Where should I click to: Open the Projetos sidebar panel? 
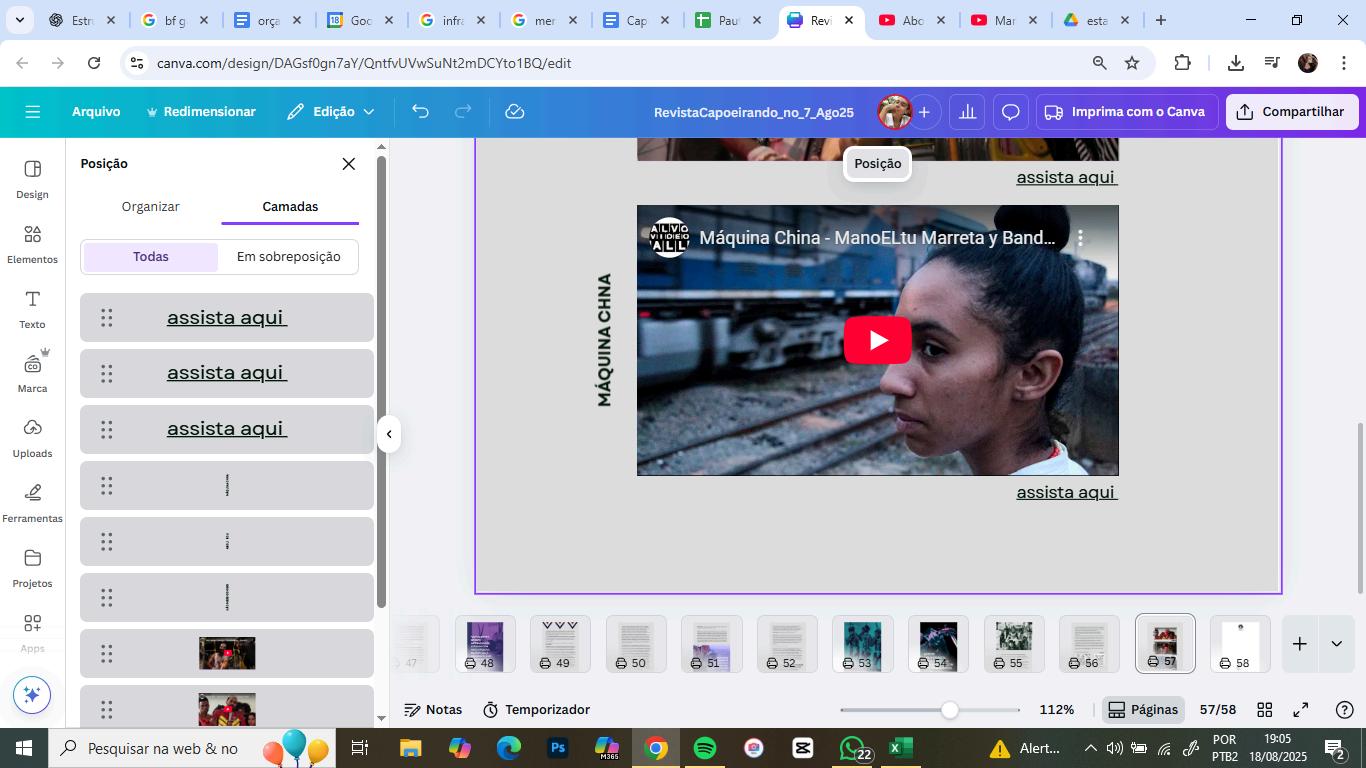(32, 568)
